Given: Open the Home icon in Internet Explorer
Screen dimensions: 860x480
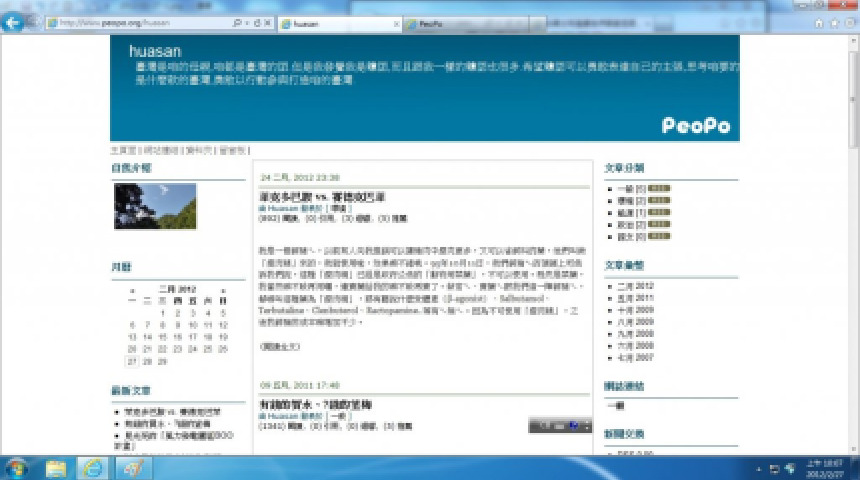Looking at the screenshot, I should (x=820, y=22).
